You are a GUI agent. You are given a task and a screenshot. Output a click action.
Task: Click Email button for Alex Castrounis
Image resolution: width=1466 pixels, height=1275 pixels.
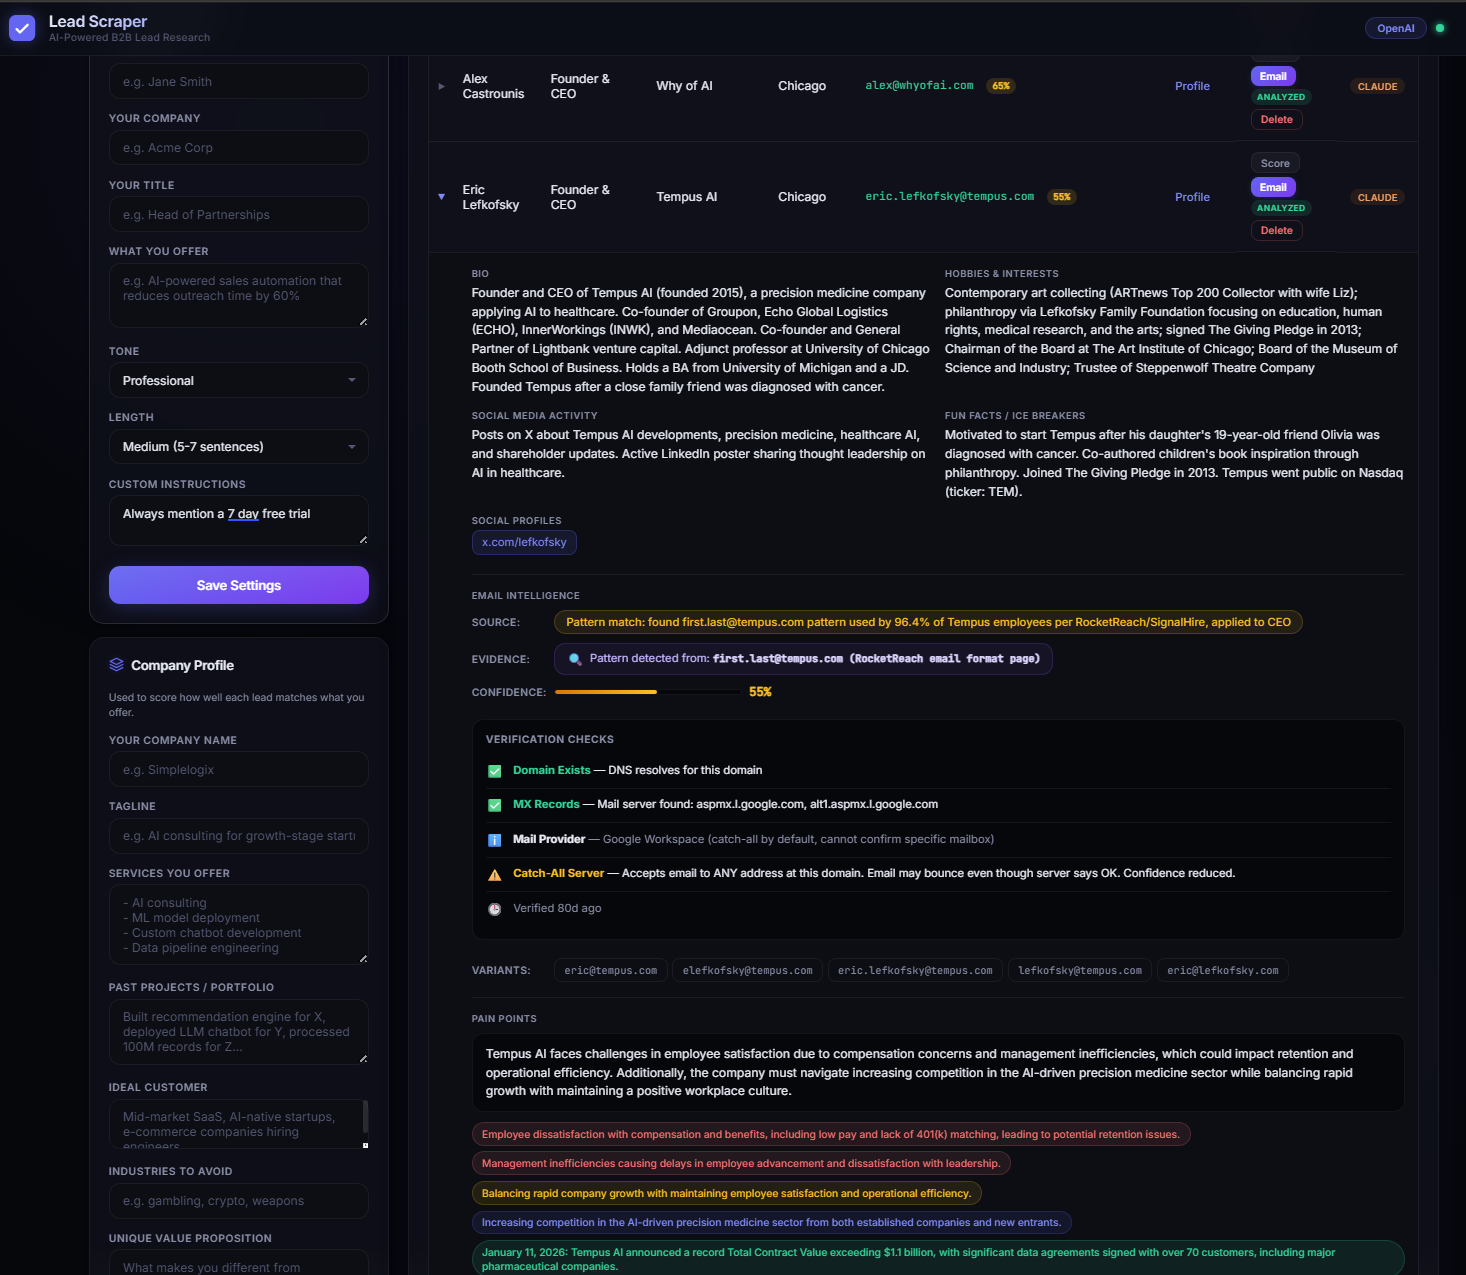(1273, 76)
